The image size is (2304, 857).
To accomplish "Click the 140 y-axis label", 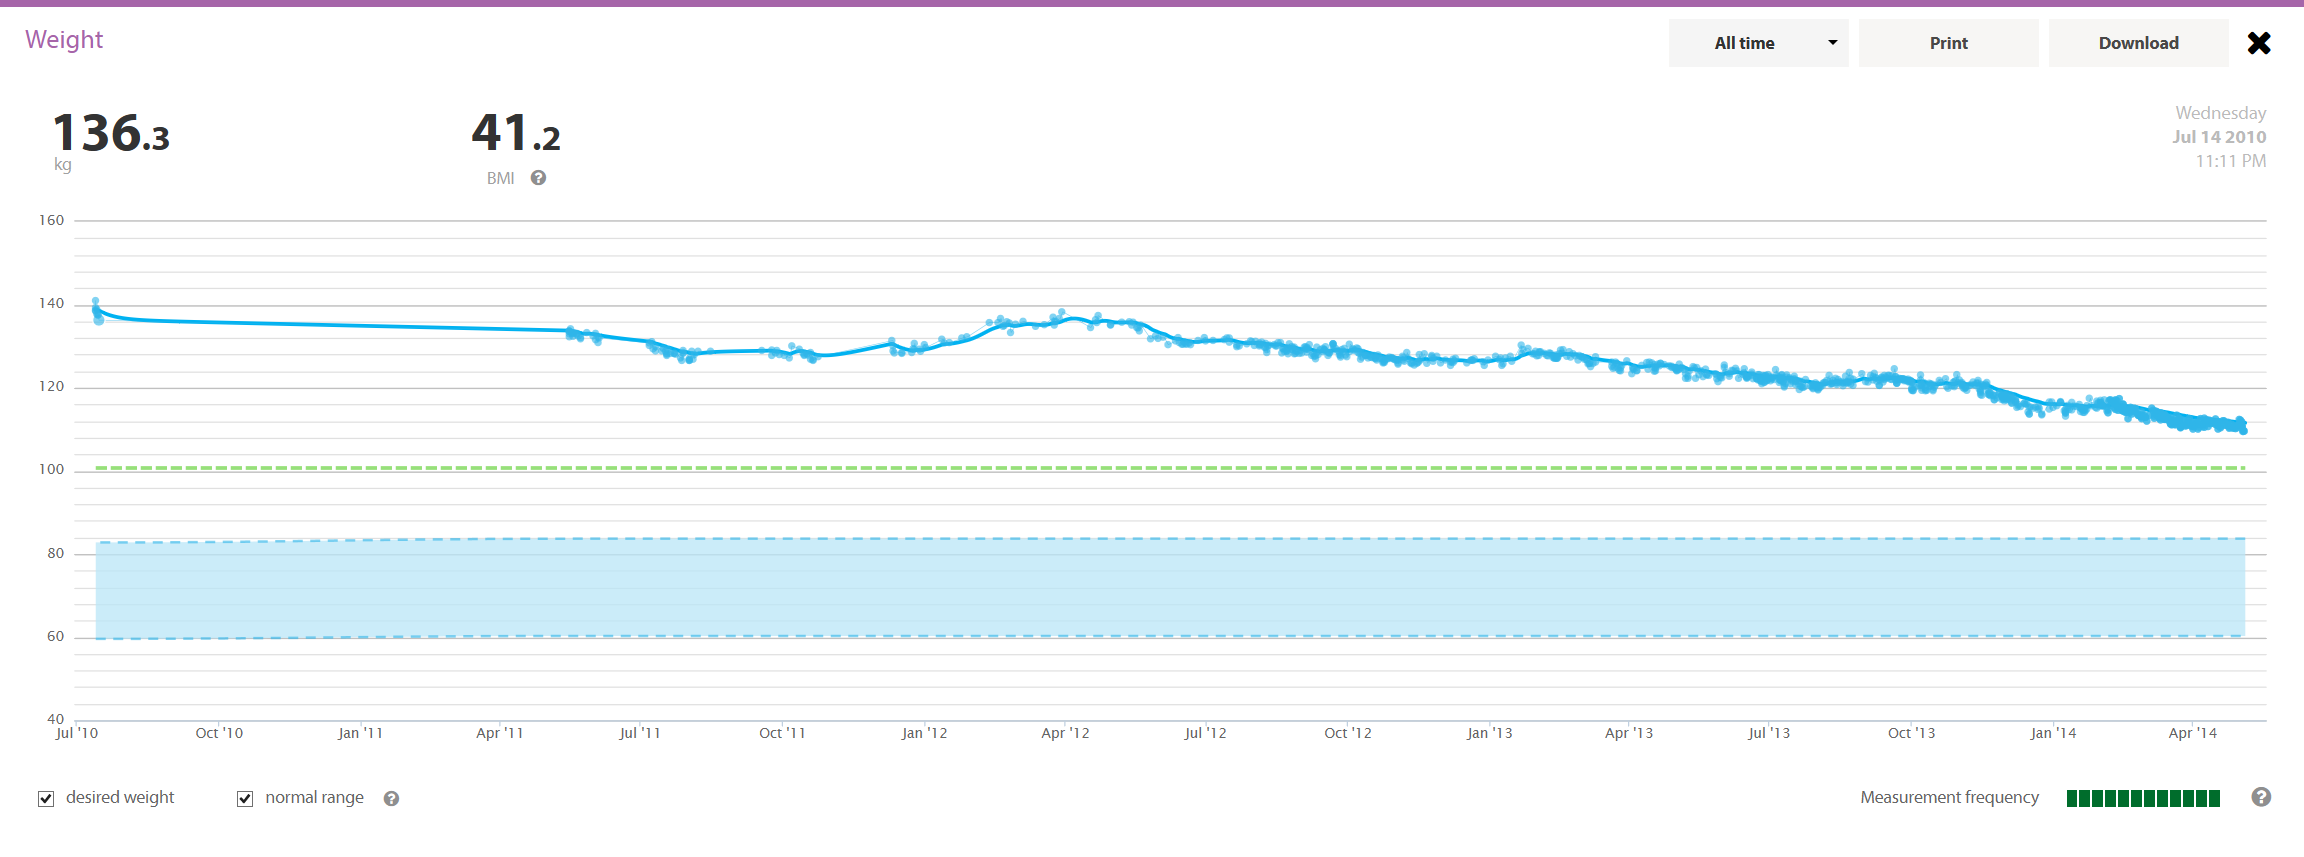I will pos(51,303).
